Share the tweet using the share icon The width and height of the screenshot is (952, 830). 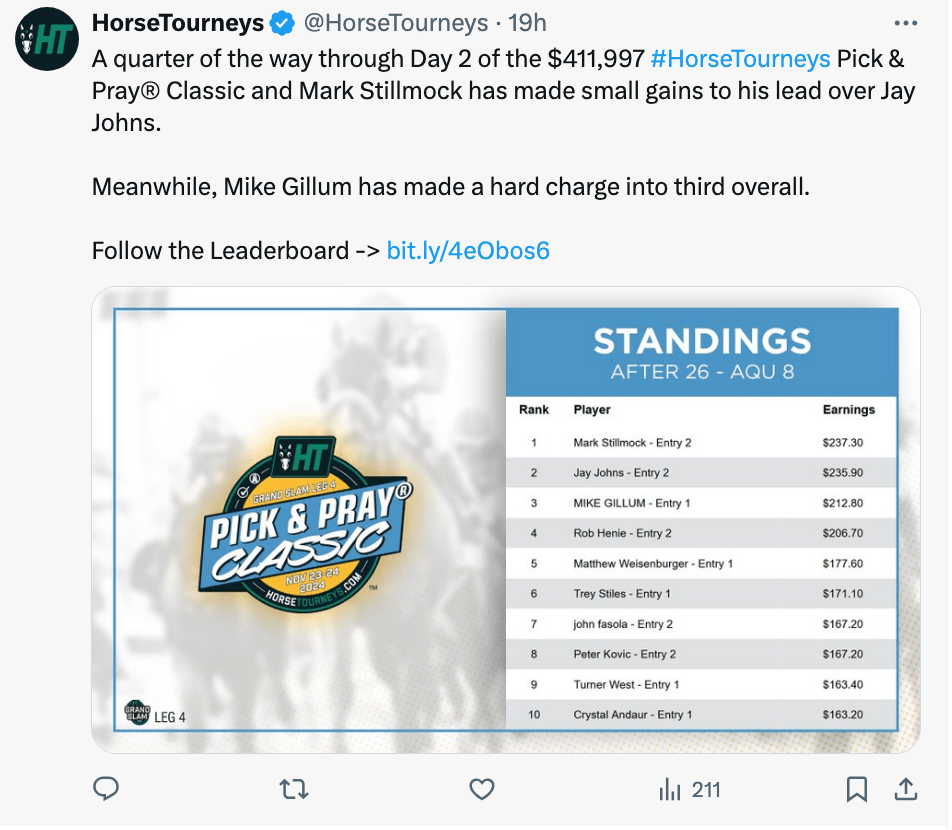point(905,789)
